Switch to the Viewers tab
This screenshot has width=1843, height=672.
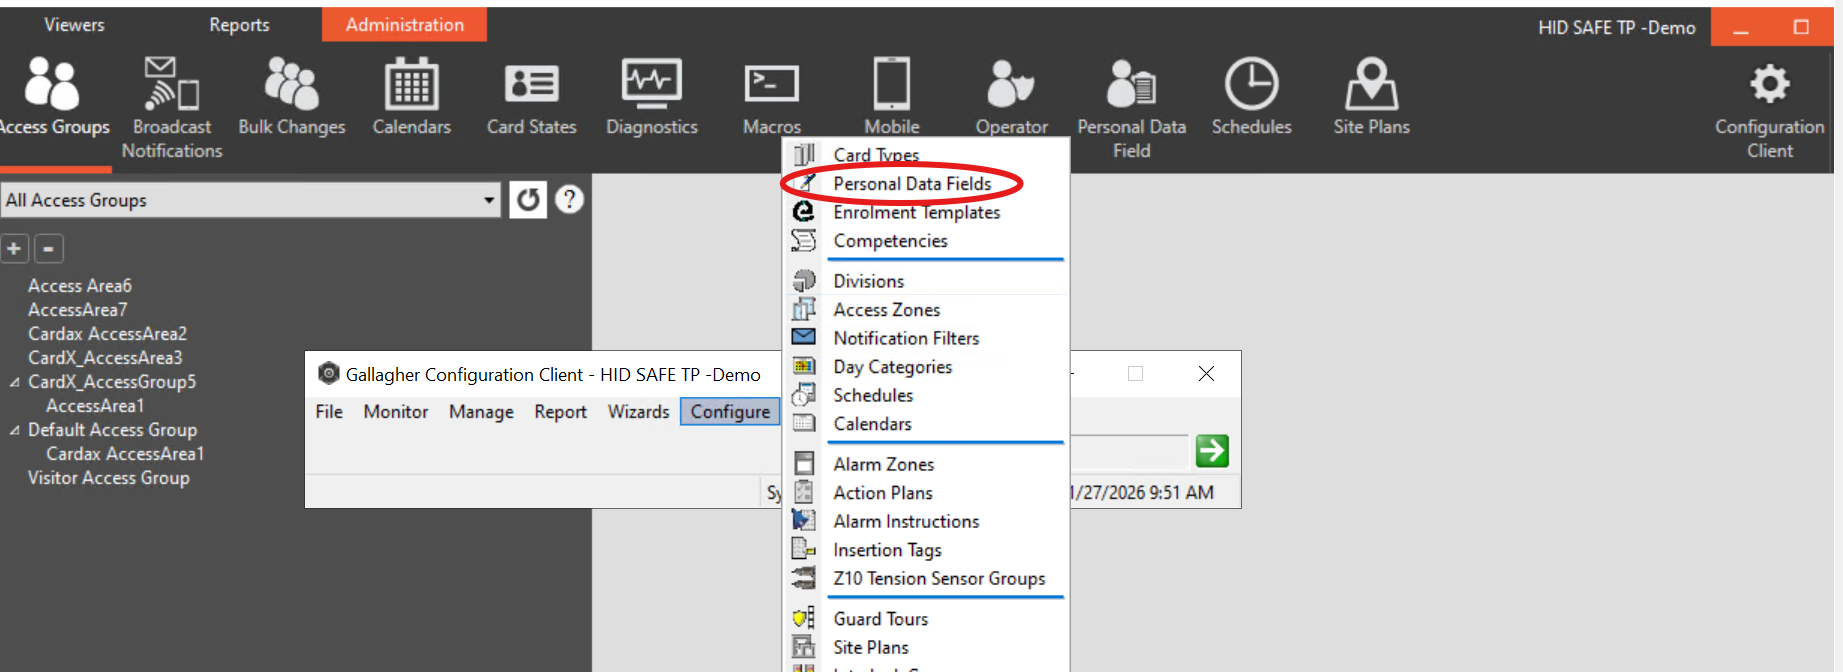tap(74, 25)
